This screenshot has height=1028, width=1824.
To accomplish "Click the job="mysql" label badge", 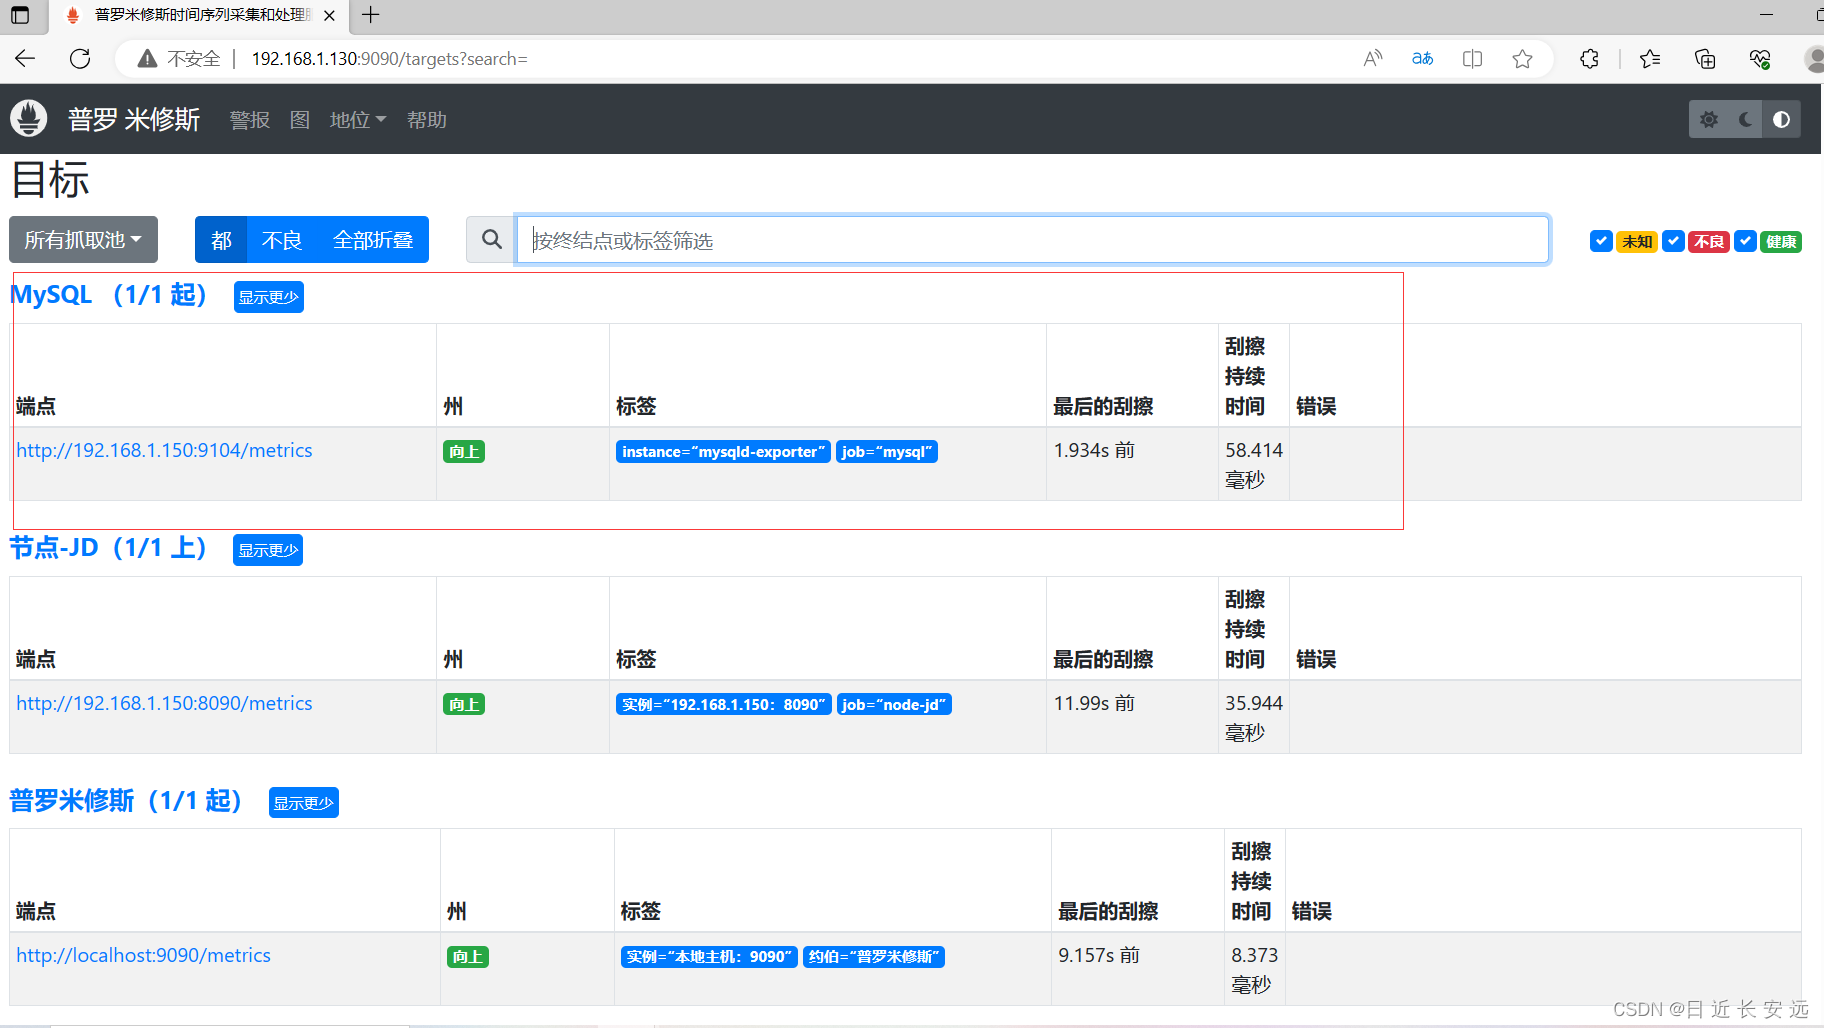I will (x=887, y=452).
